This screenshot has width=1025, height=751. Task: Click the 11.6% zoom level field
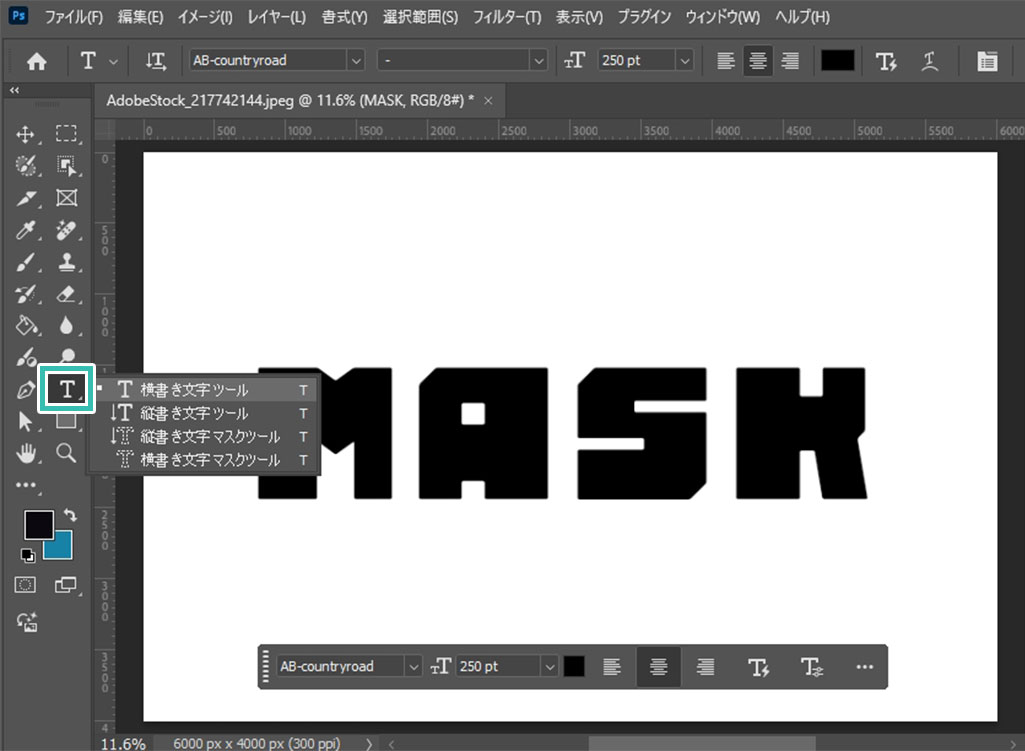(x=123, y=744)
